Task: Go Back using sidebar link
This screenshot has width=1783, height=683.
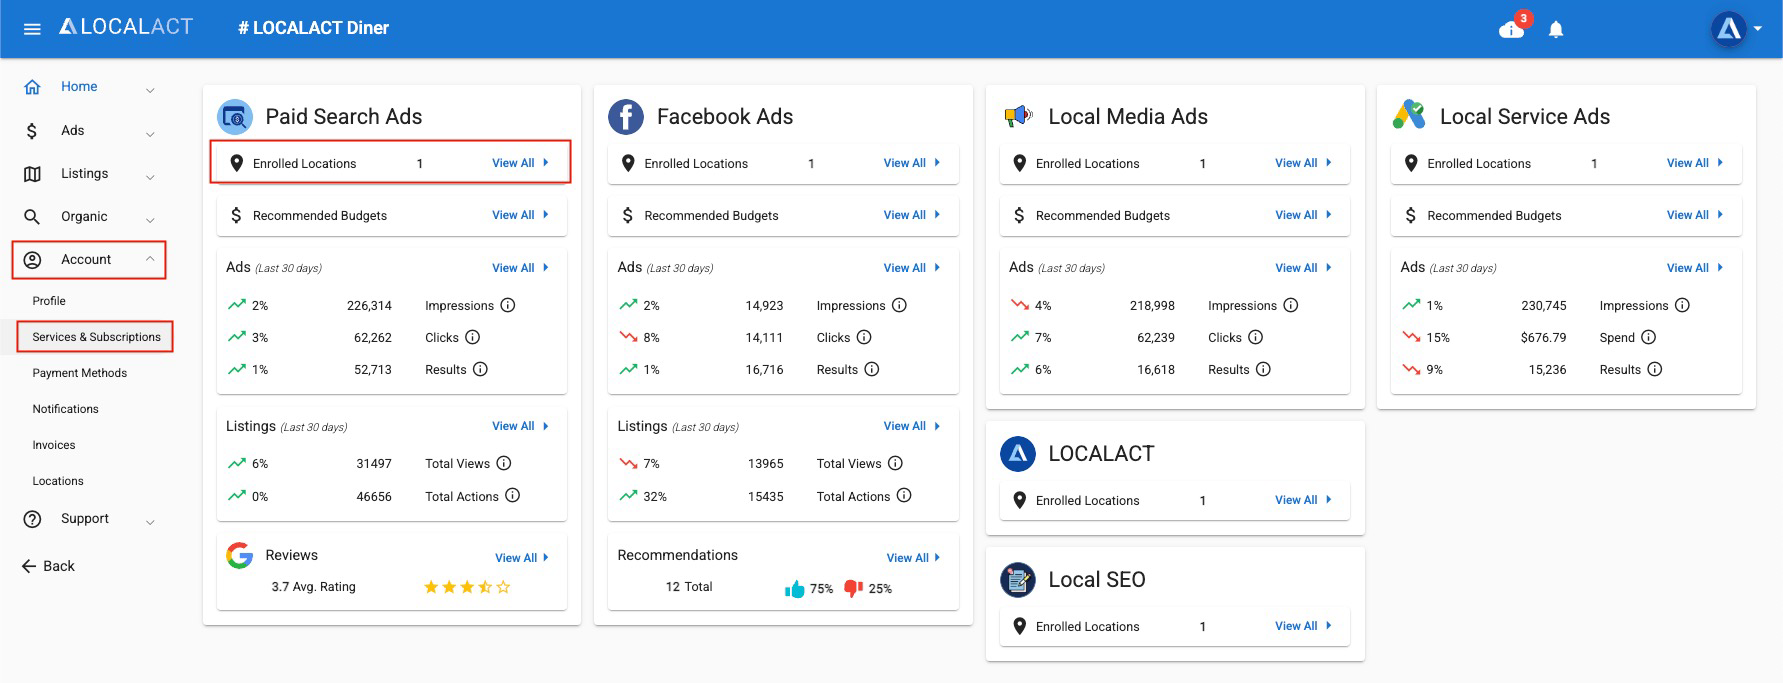Action: point(49,566)
